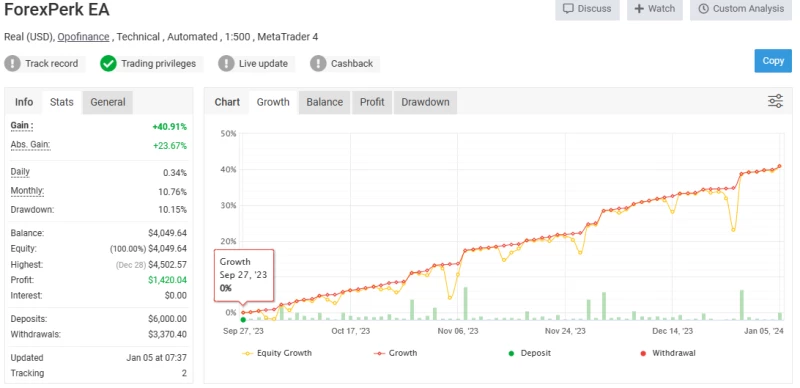Open the Drawdown chart tab
Viewport: 800px width, 388px height.
click(425, 102)
